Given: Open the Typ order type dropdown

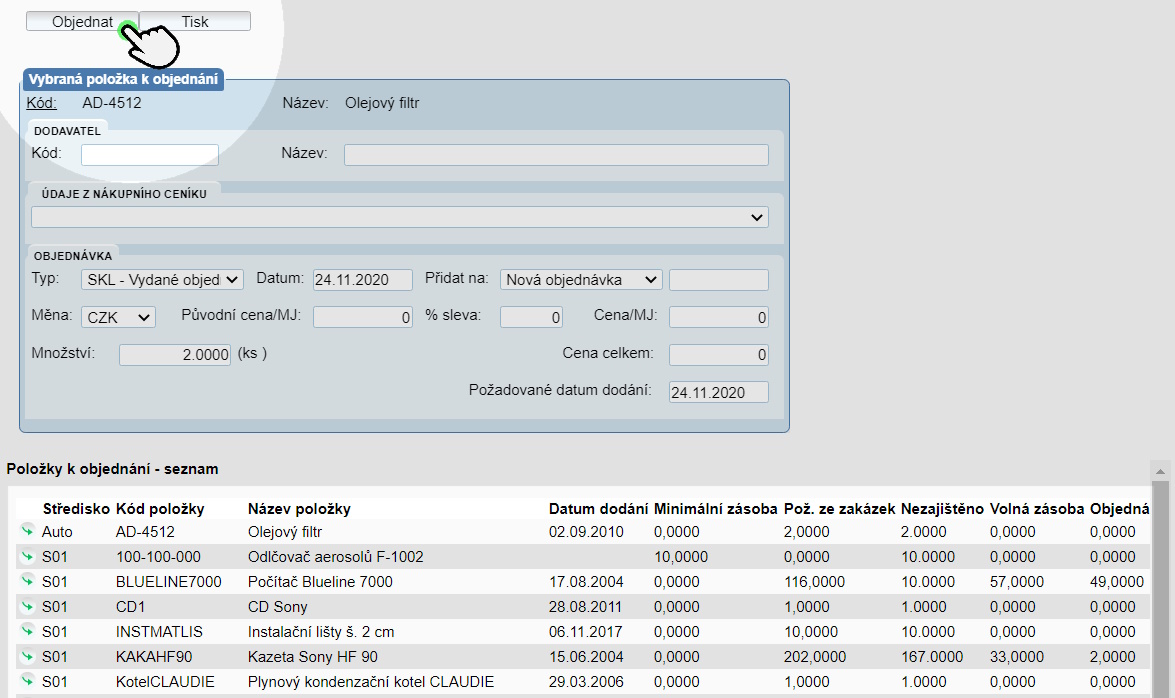Looking at the screenshot, I should point(162,280).
